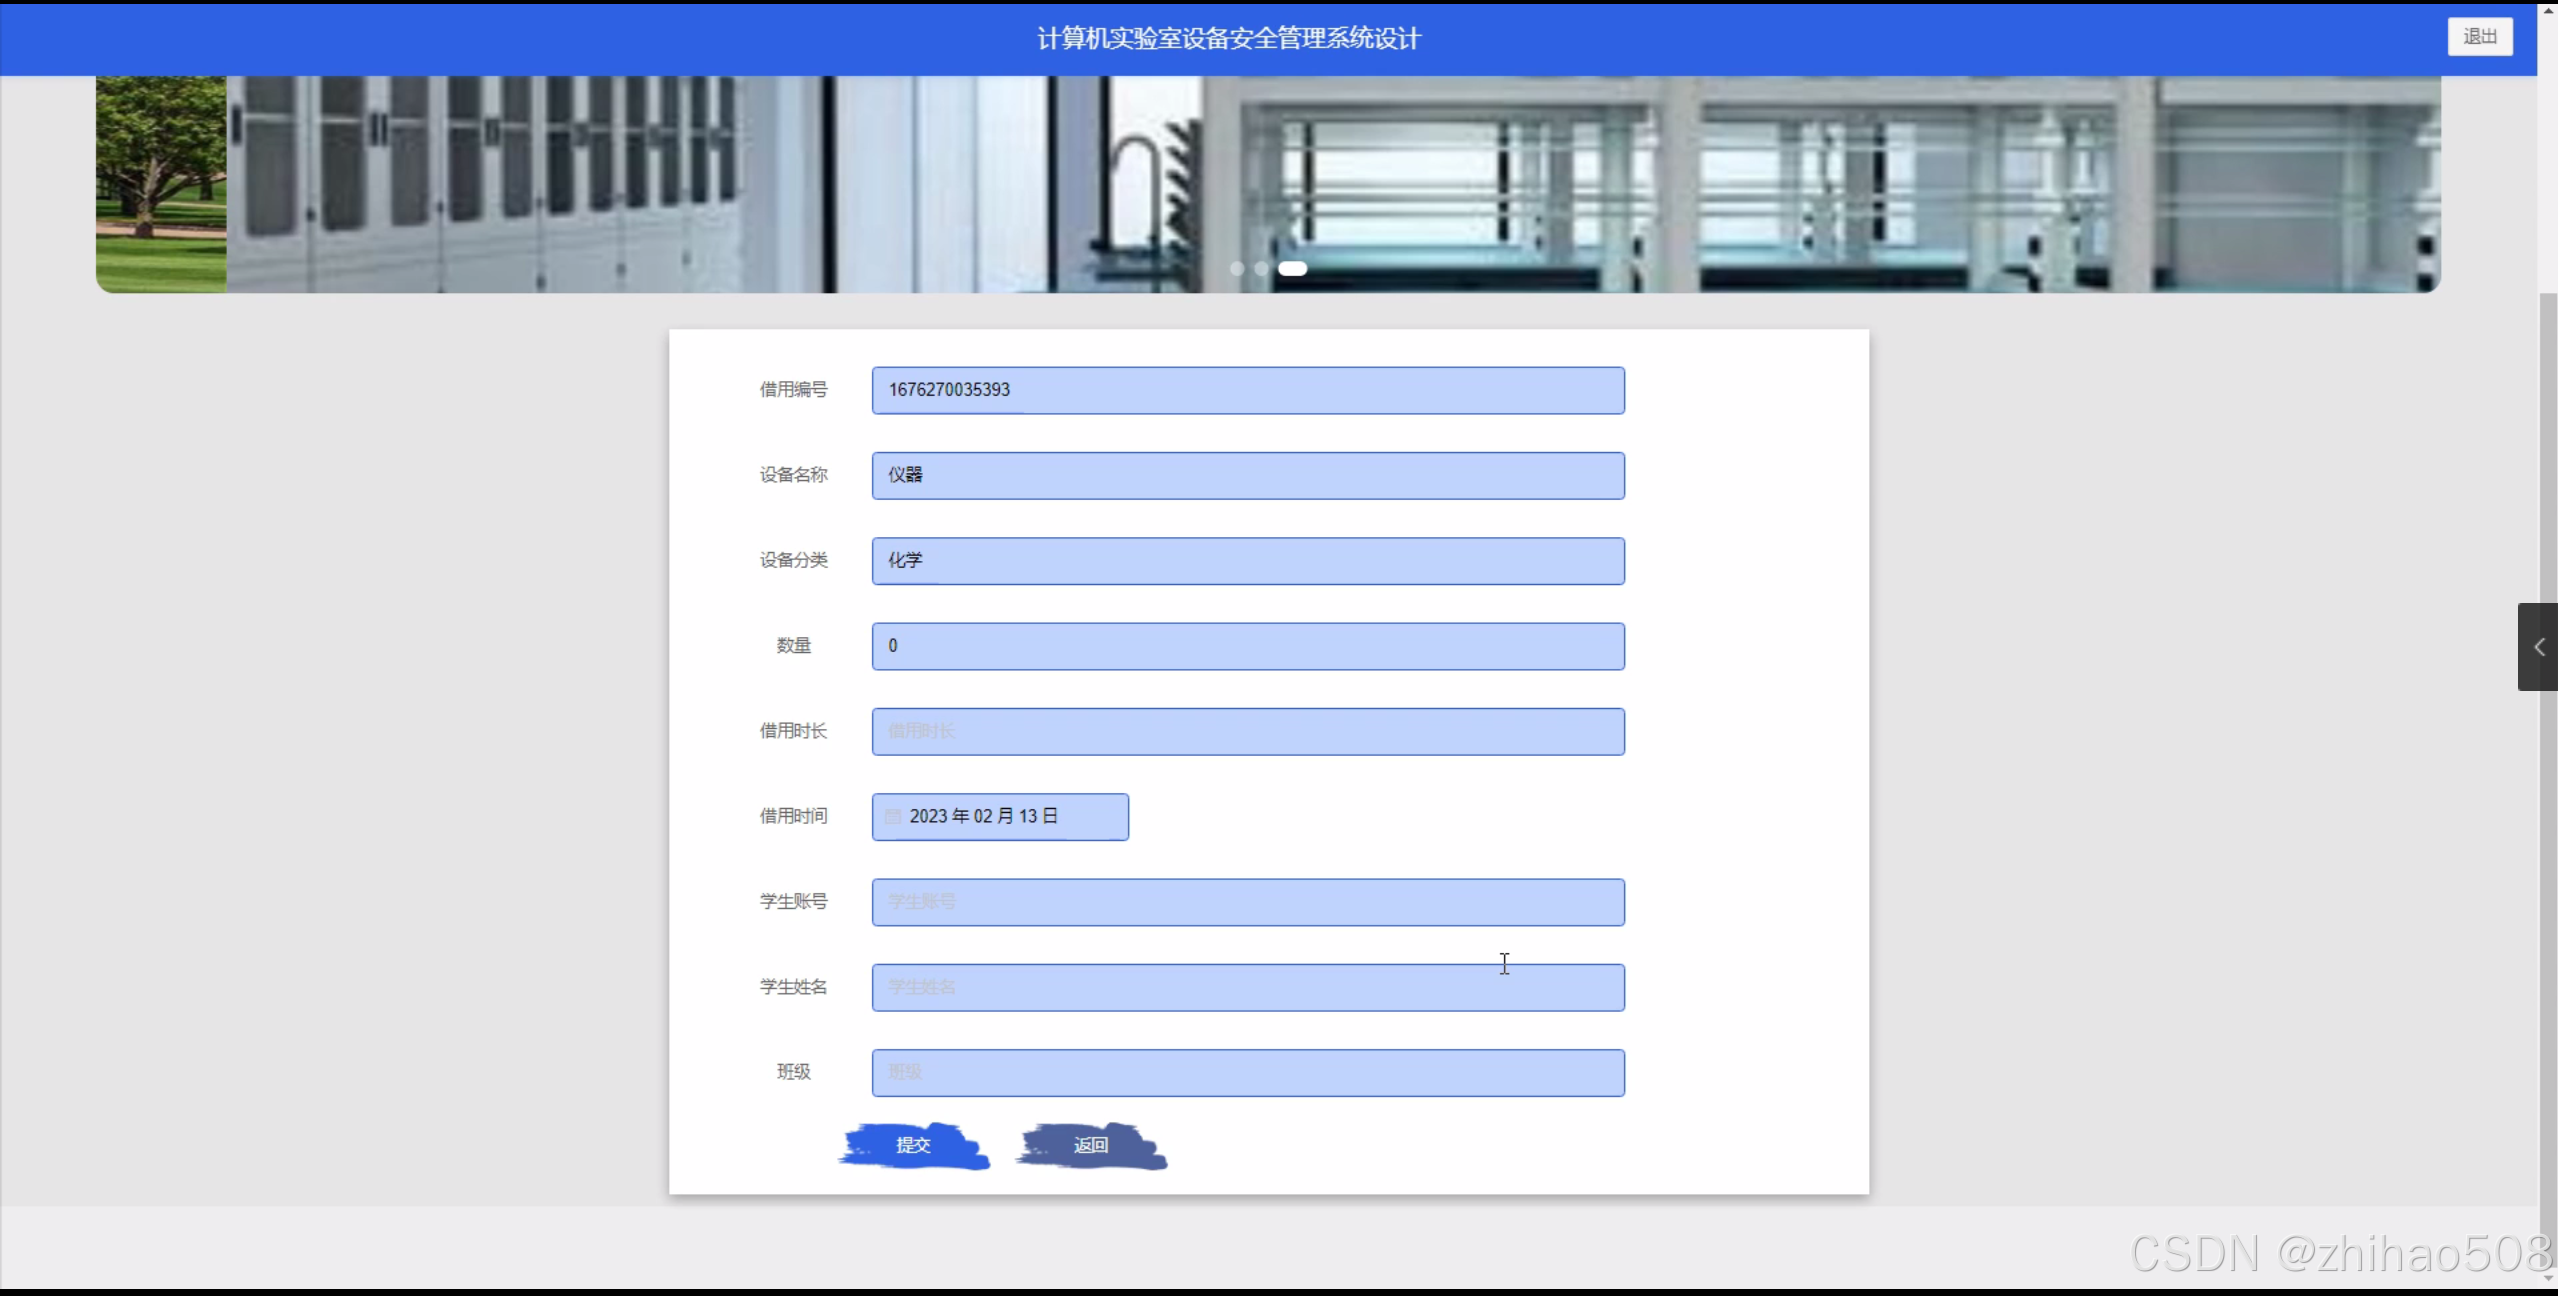Focus the 学生姓名 input field
Viewport: 2558px width, 1296px height.
click(1247, 988)
